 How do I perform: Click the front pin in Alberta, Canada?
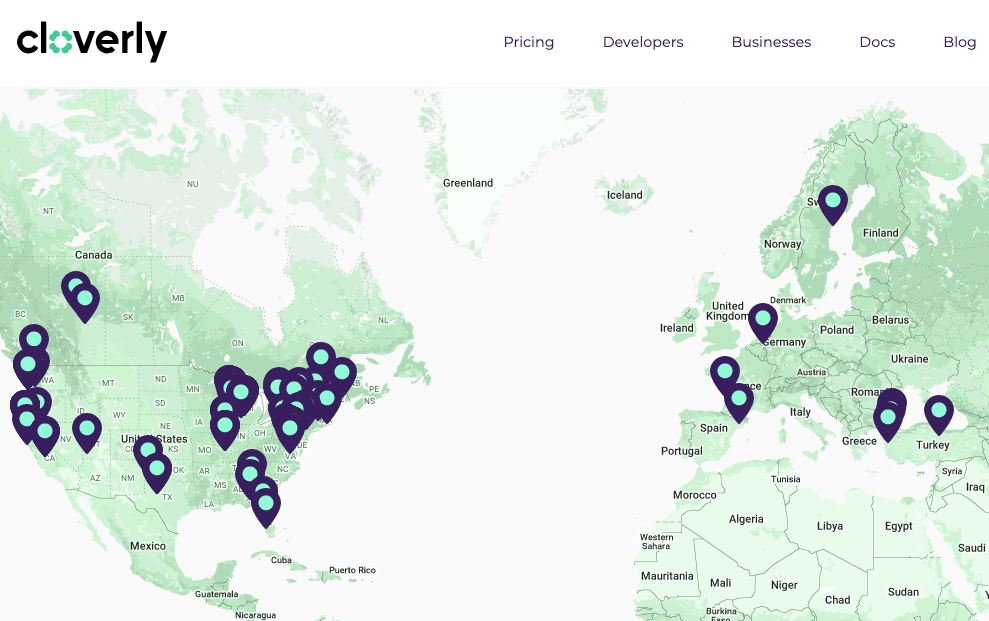[85, 301]
